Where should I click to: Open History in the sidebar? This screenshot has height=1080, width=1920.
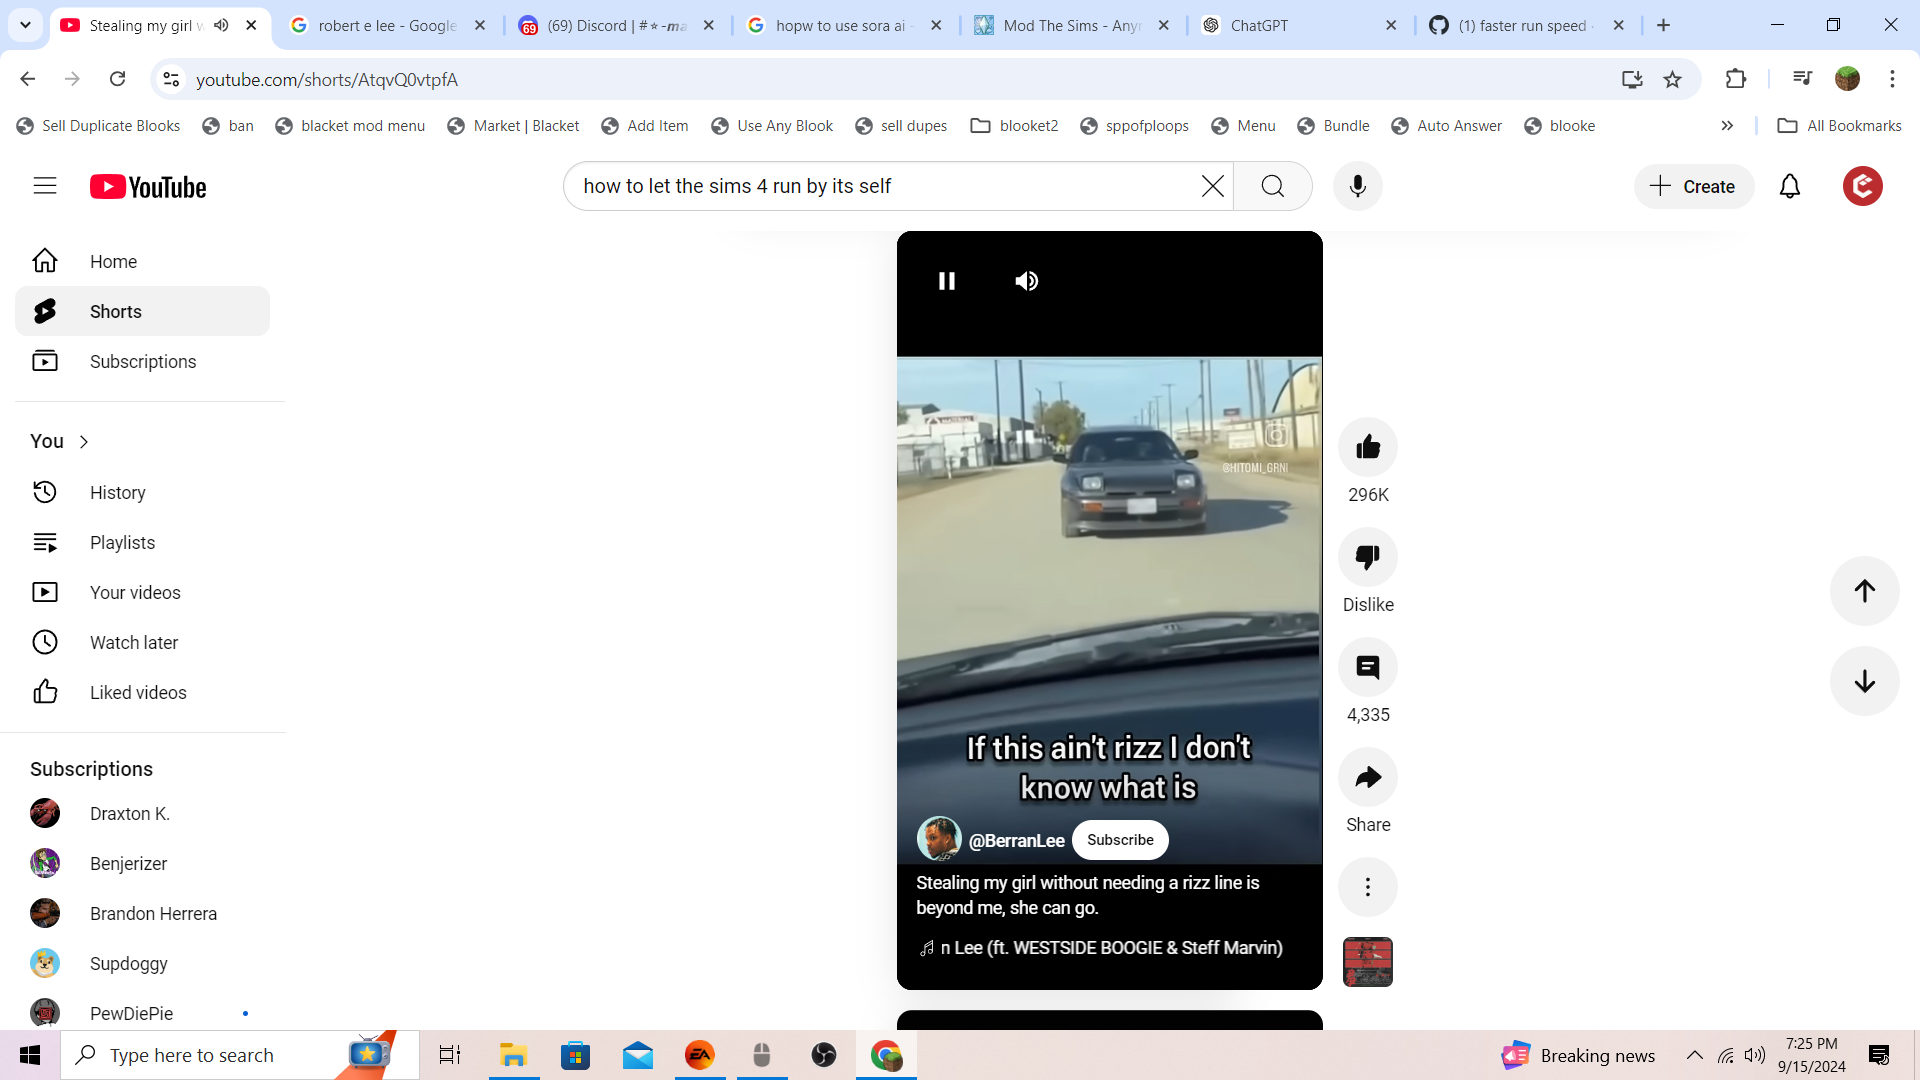pyautogui.click(x=117, y=492)
